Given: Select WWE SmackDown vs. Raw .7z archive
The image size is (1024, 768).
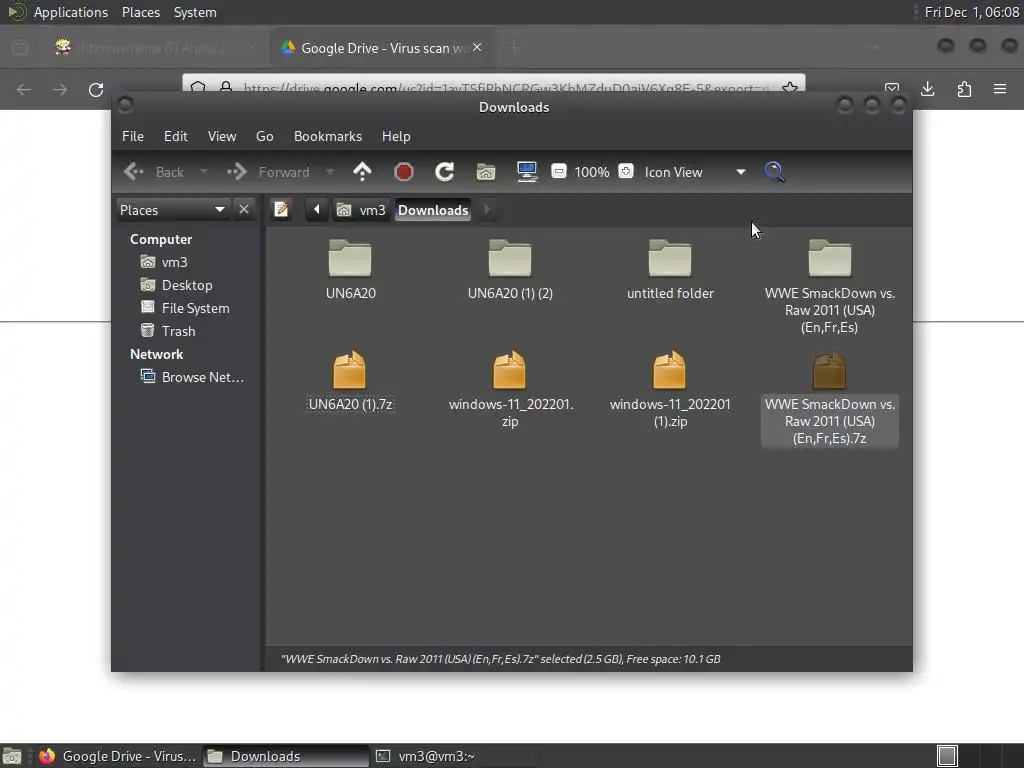Looking at the screenshot, I should tap(829, 398).
